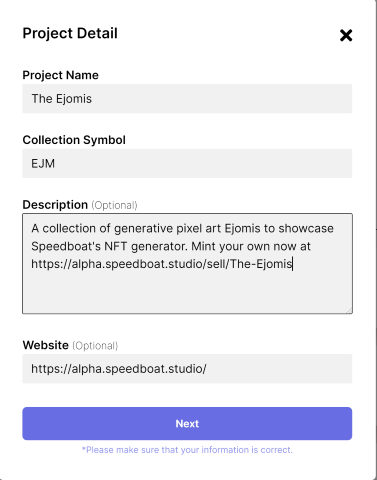
Task: Click inside the Description text area
Action: (x=187, y=264)
